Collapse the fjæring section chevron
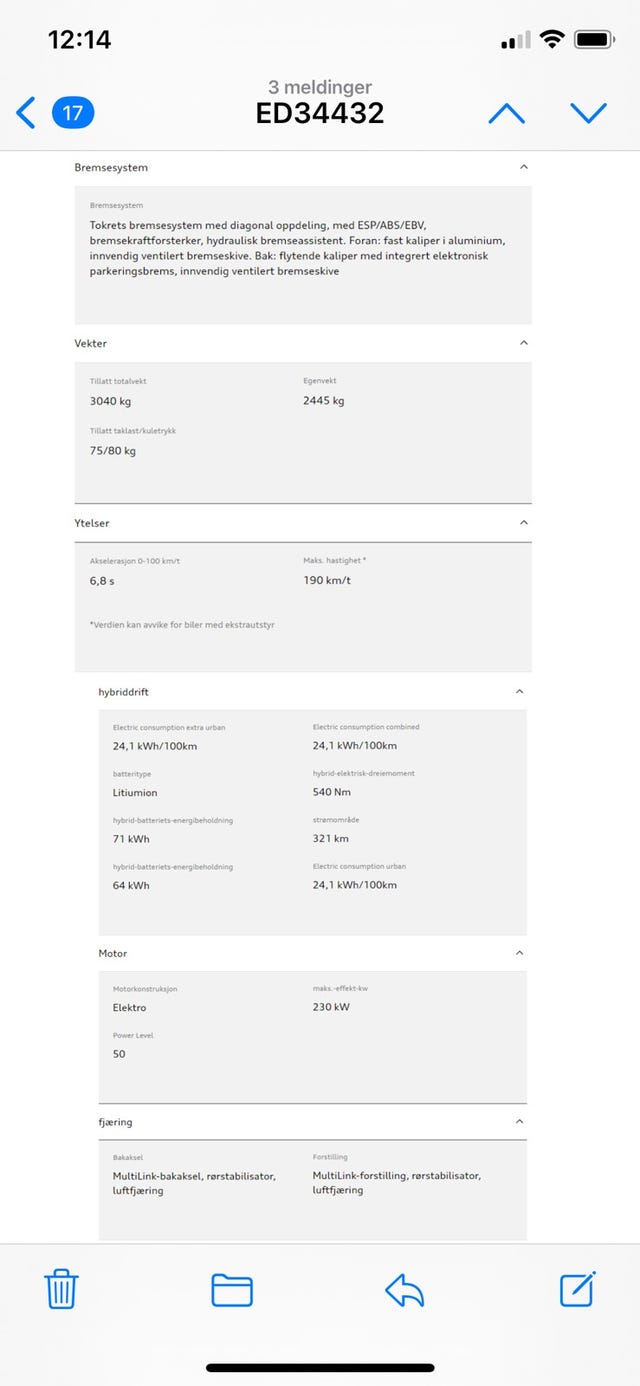Image resolution: width=640 pixels, height=1386 pixels. click(x=518, y=1122)
